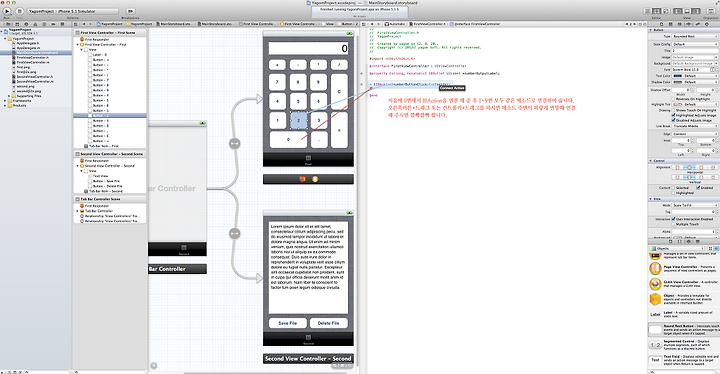Show the Search navigator
Viewport: 720px width, 374px height.
click(26, 24)
